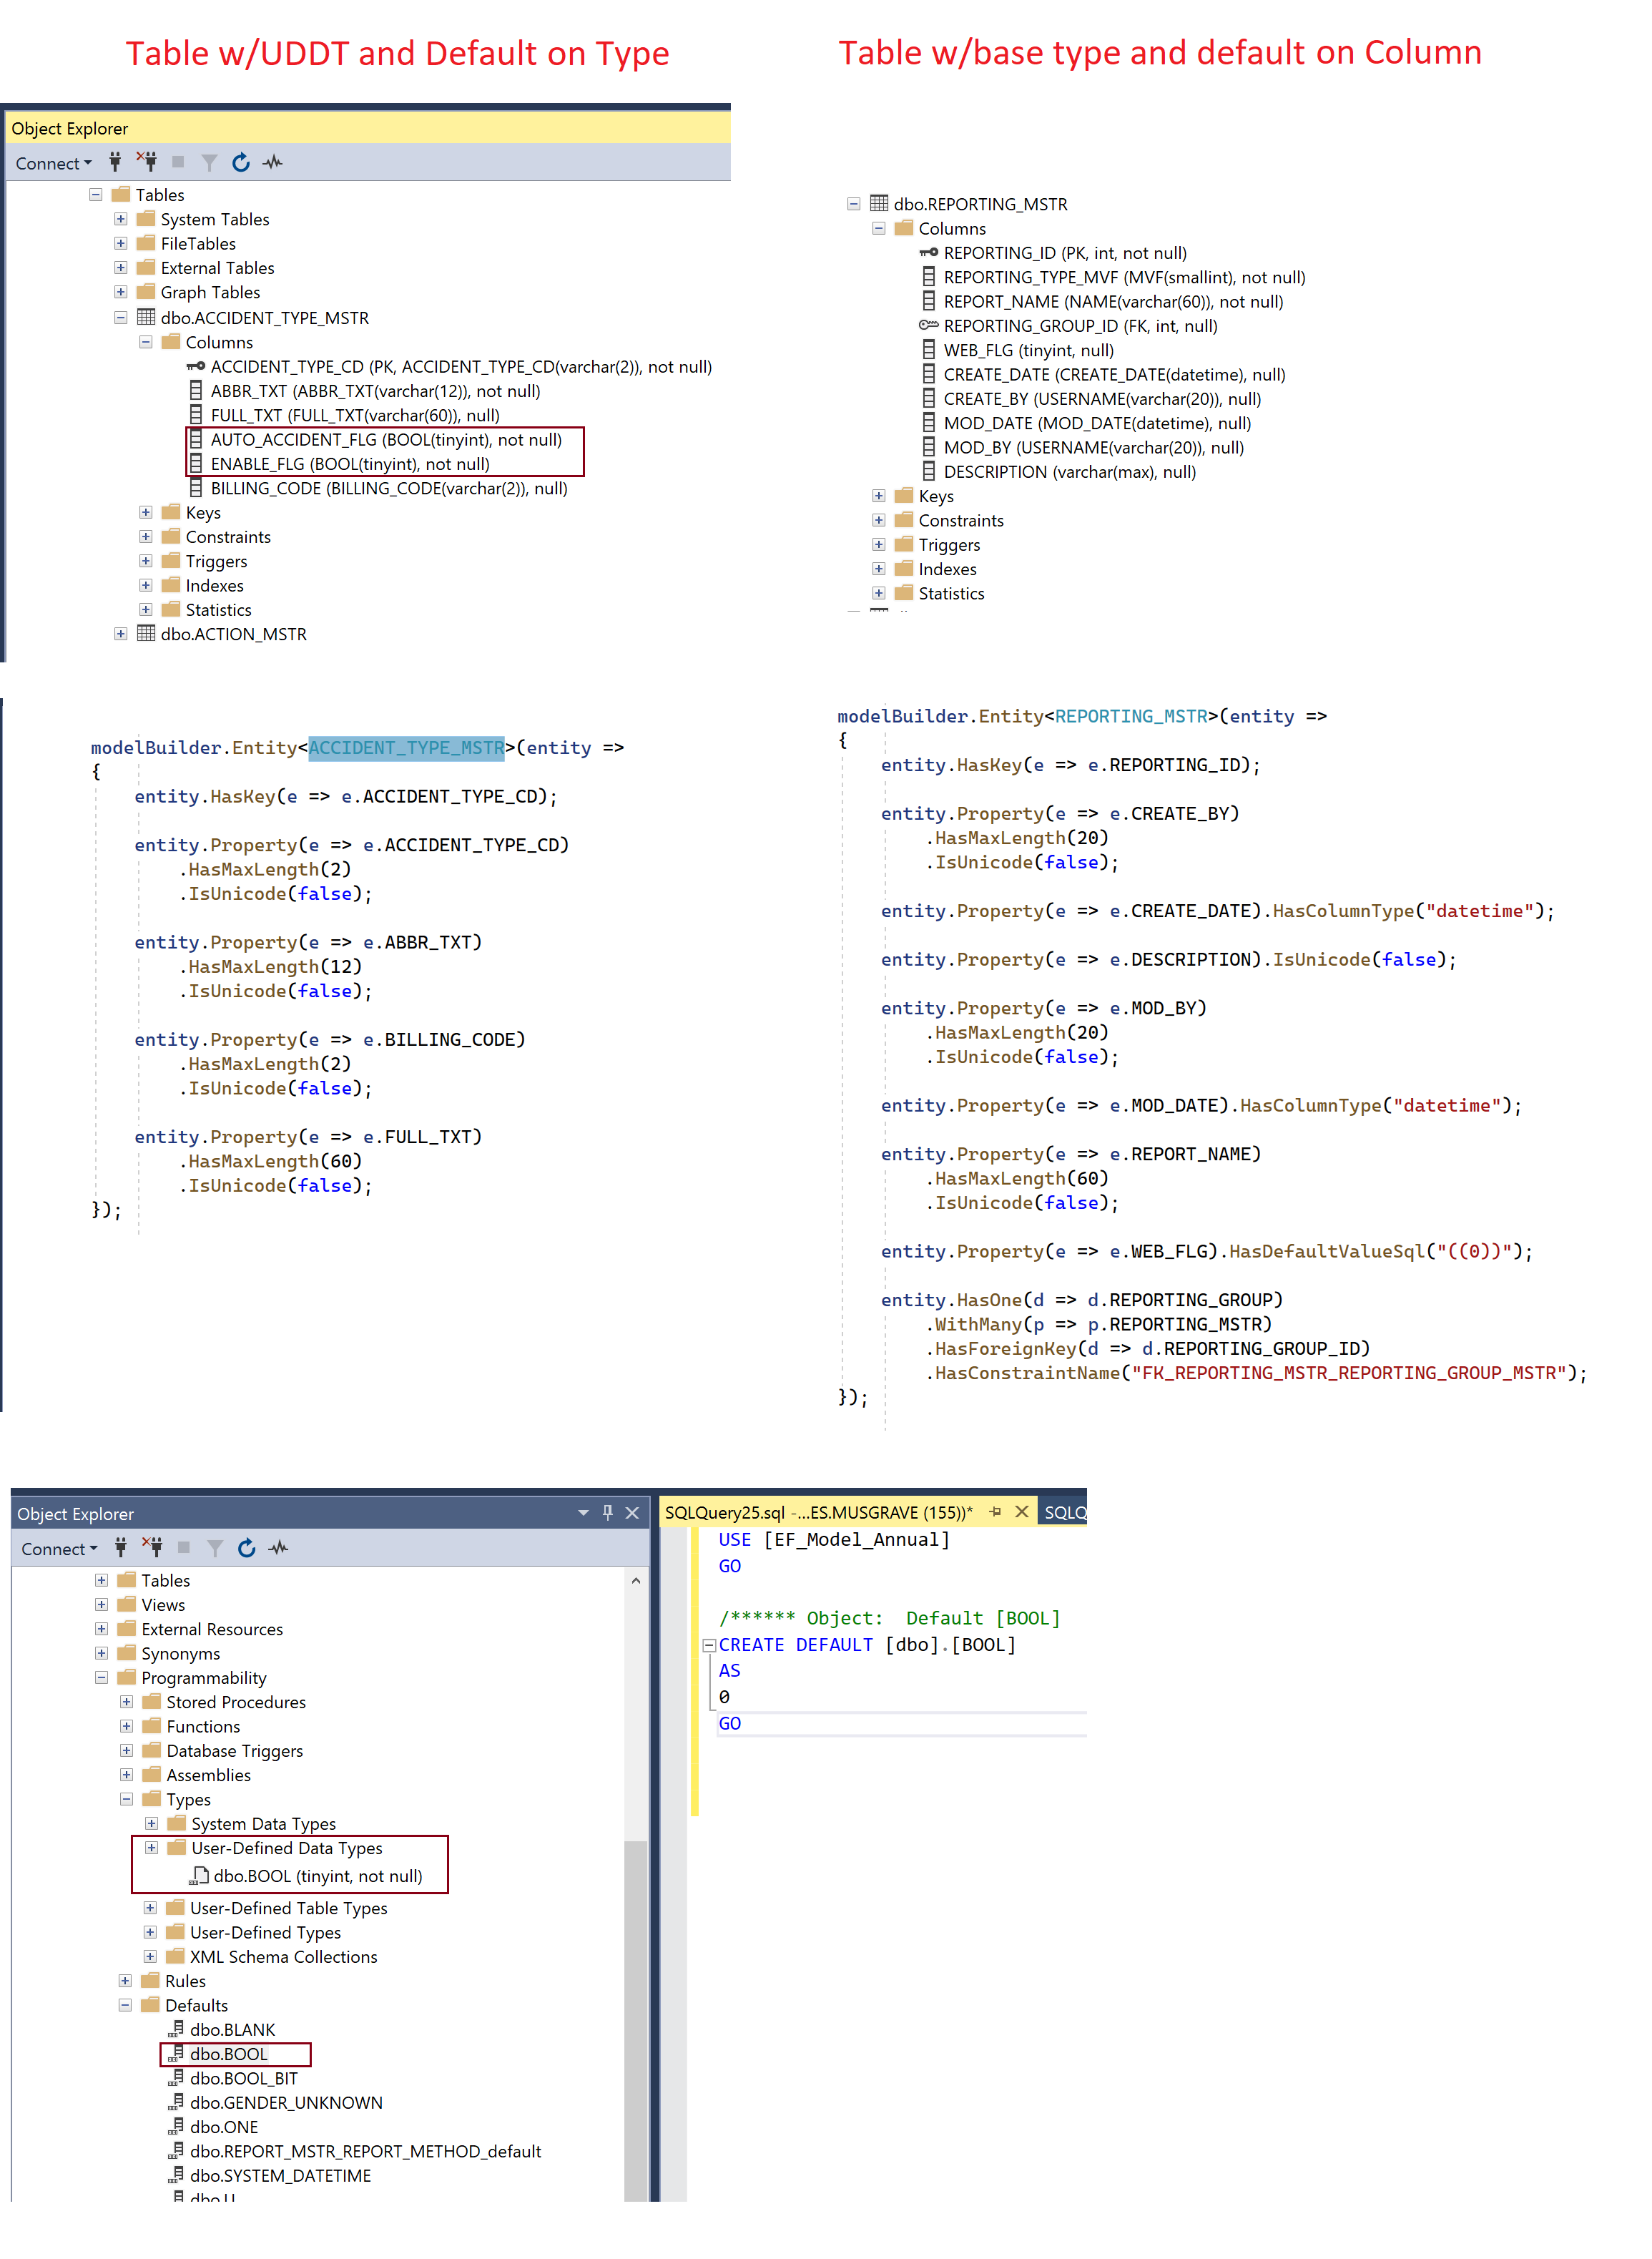Screen dimensions: 1652x2259
Task: Expand the System Tables node
Action: (120, 219)
